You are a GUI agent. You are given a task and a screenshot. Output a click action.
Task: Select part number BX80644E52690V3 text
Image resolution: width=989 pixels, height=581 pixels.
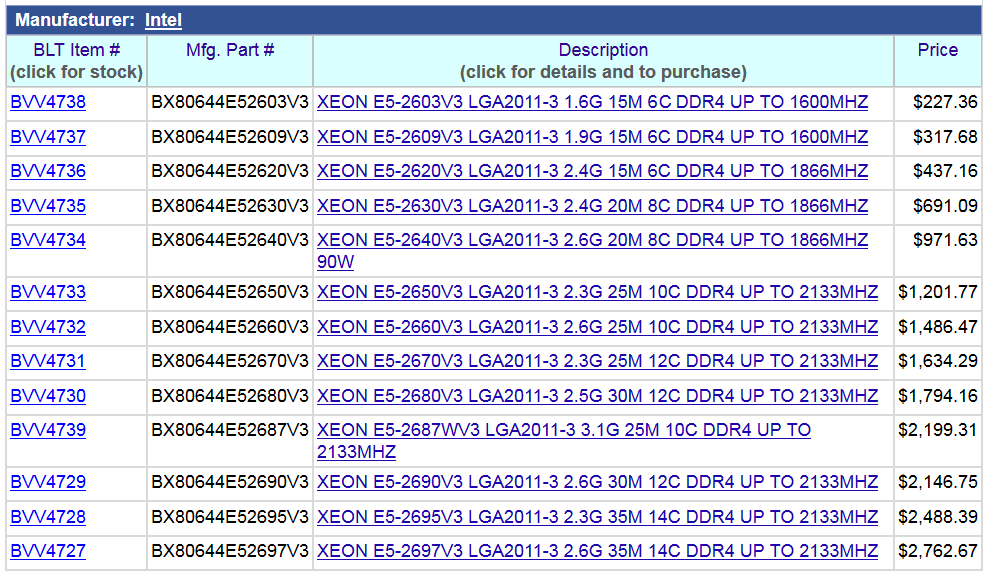pyautogui.click(x=230, y=482)
